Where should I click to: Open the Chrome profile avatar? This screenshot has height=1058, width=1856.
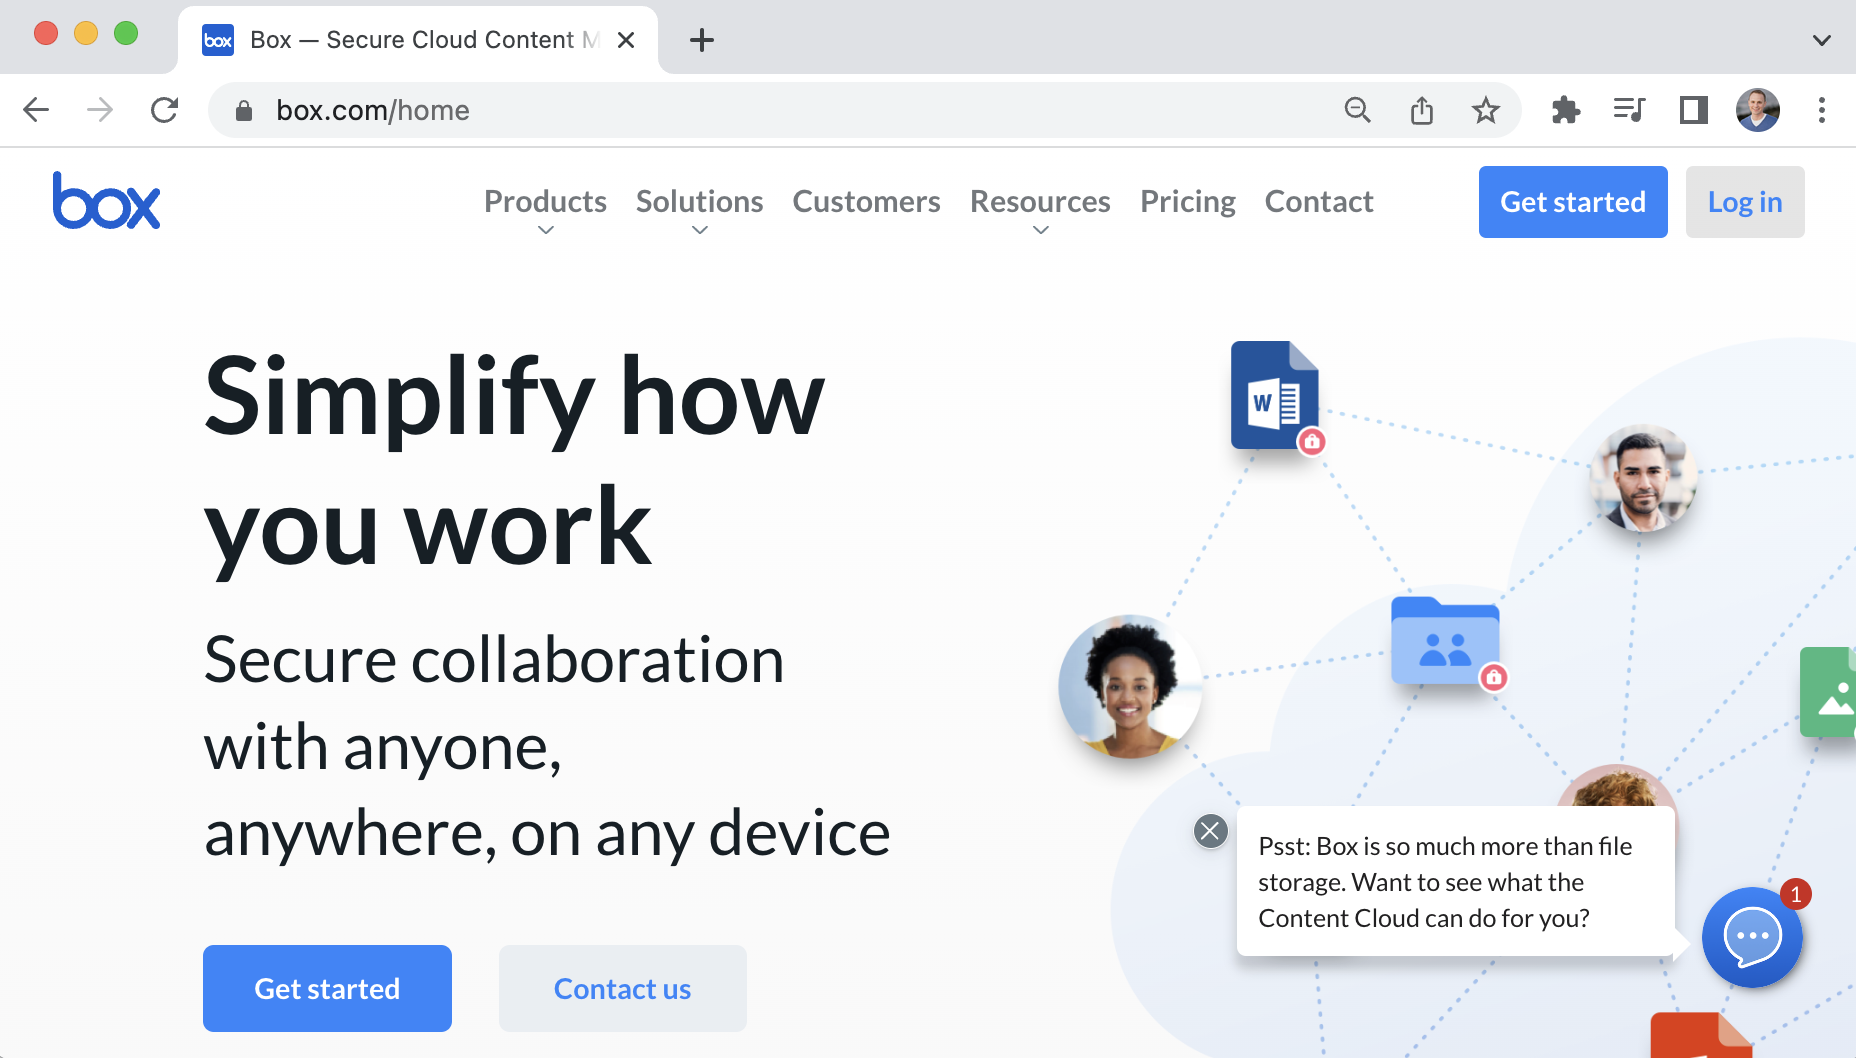[x=1758, y=110]
